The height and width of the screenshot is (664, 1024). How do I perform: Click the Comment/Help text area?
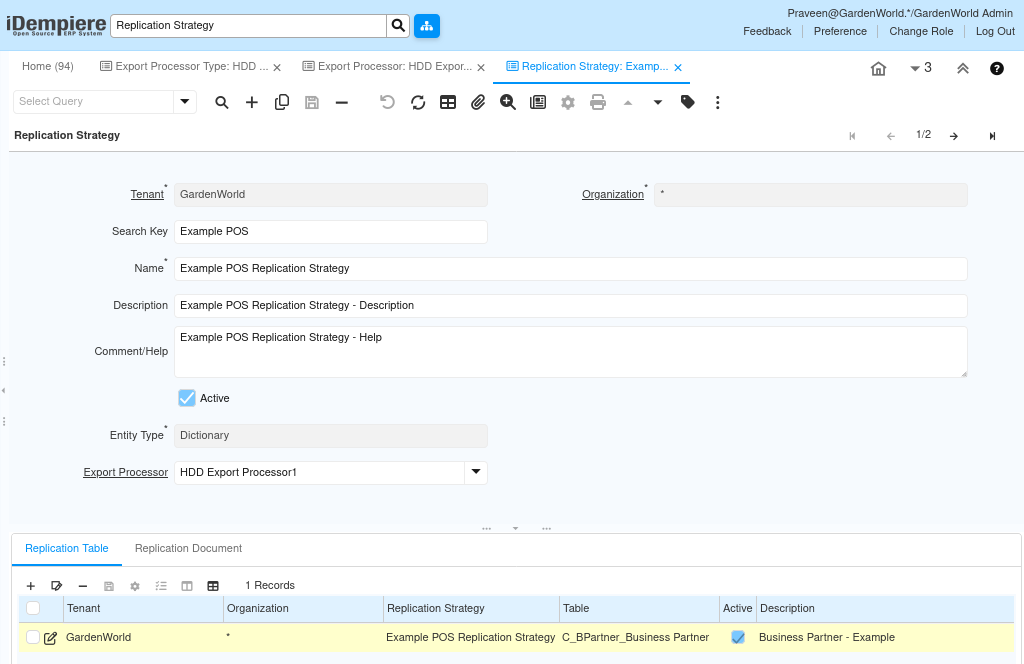570,352
